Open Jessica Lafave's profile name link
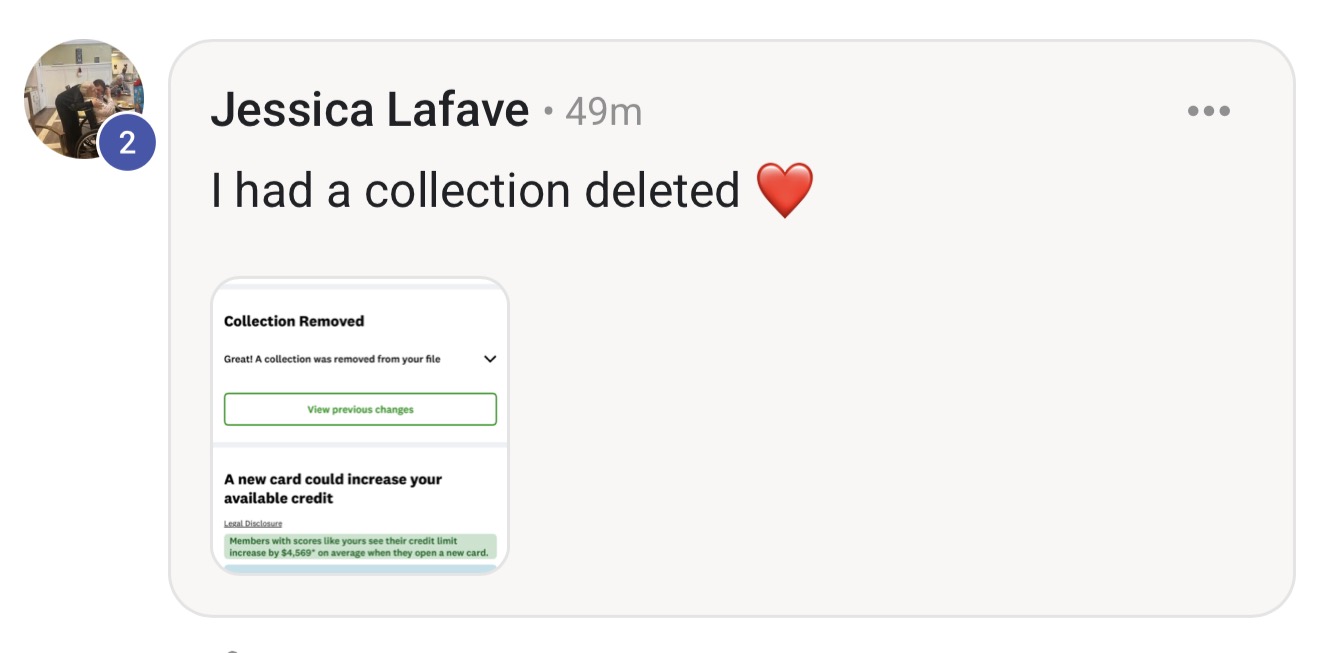This screenshot has height=653, width=1320. coord(369,110)
